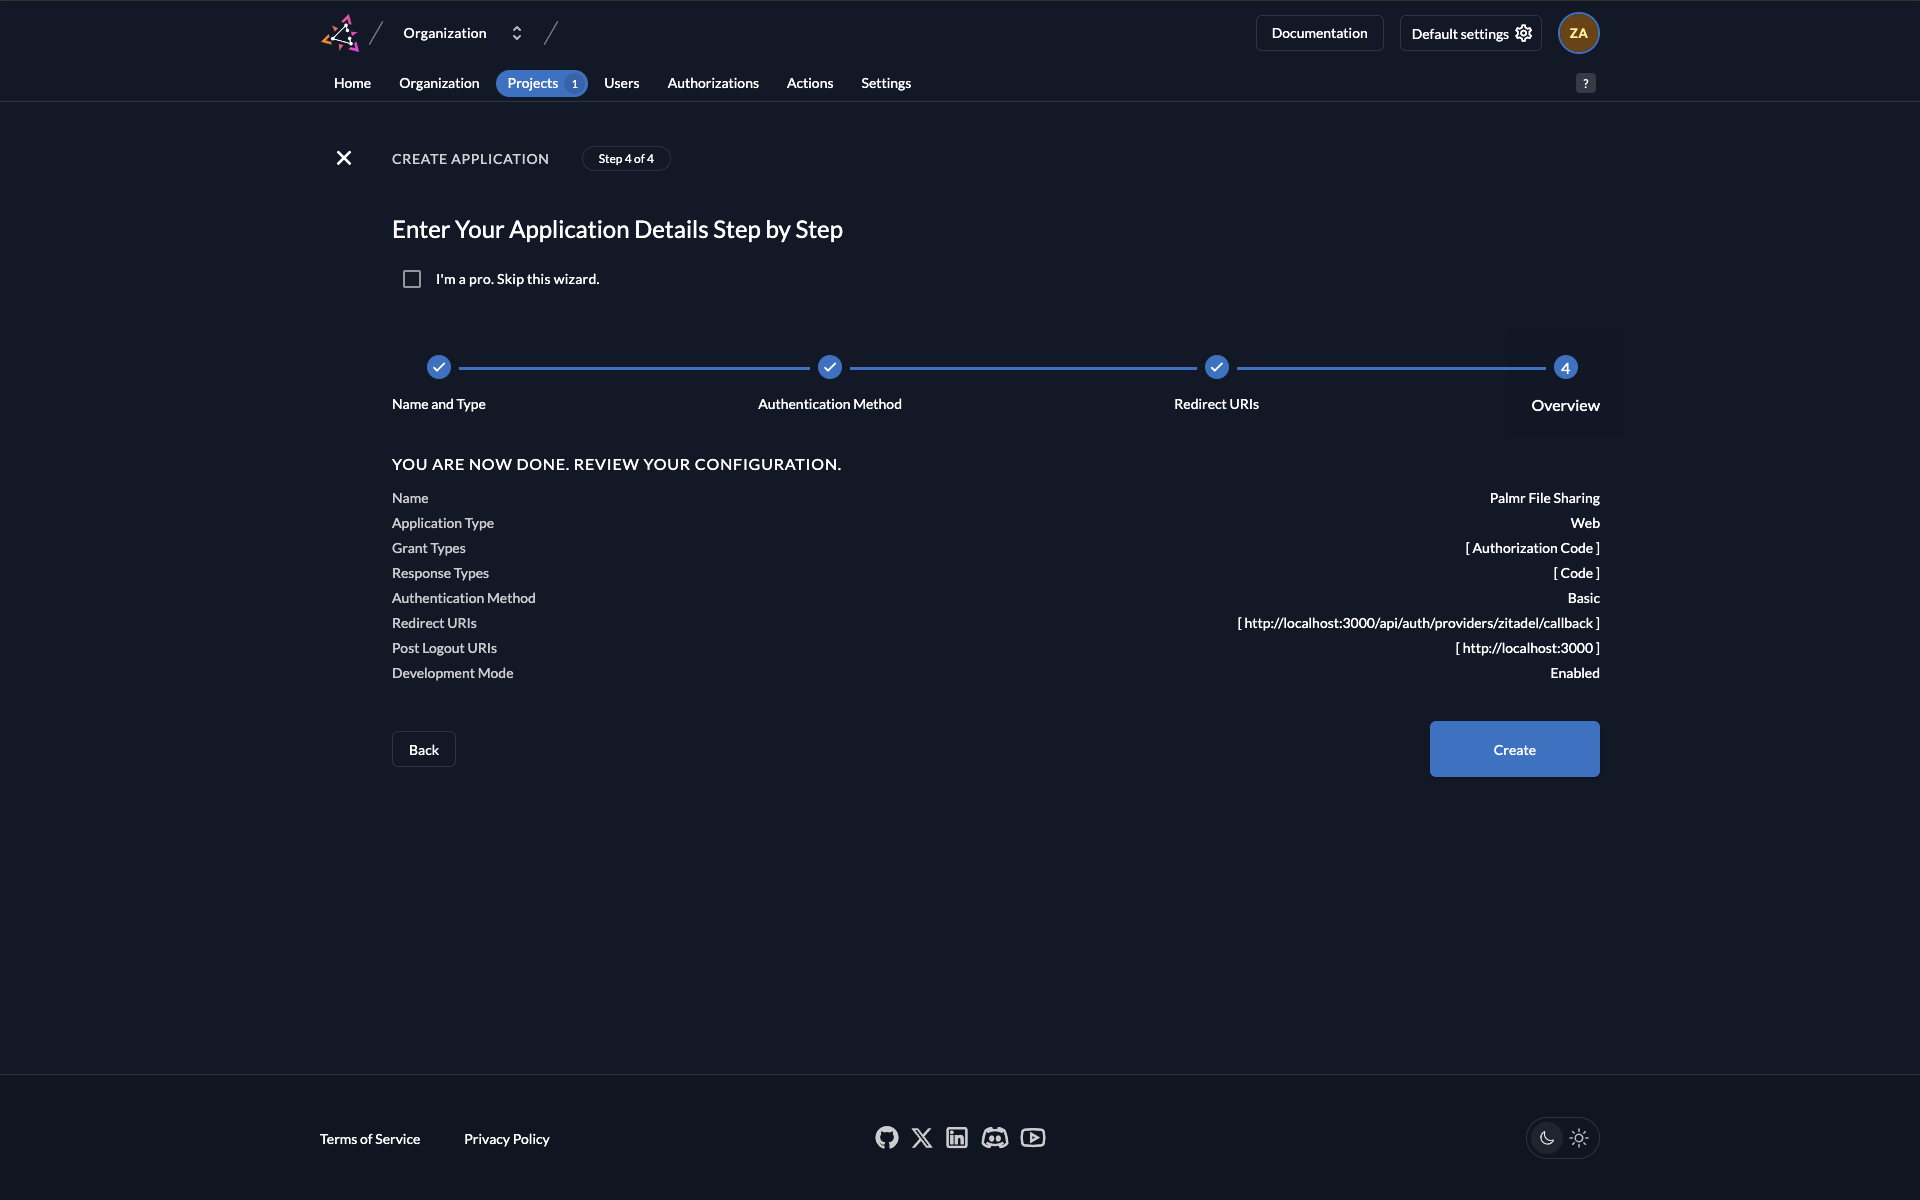Go to the Home tab
Image resolution: width=1920 pixels, height=1200 pixels.
pyautogui.click(x=352, y=83)
